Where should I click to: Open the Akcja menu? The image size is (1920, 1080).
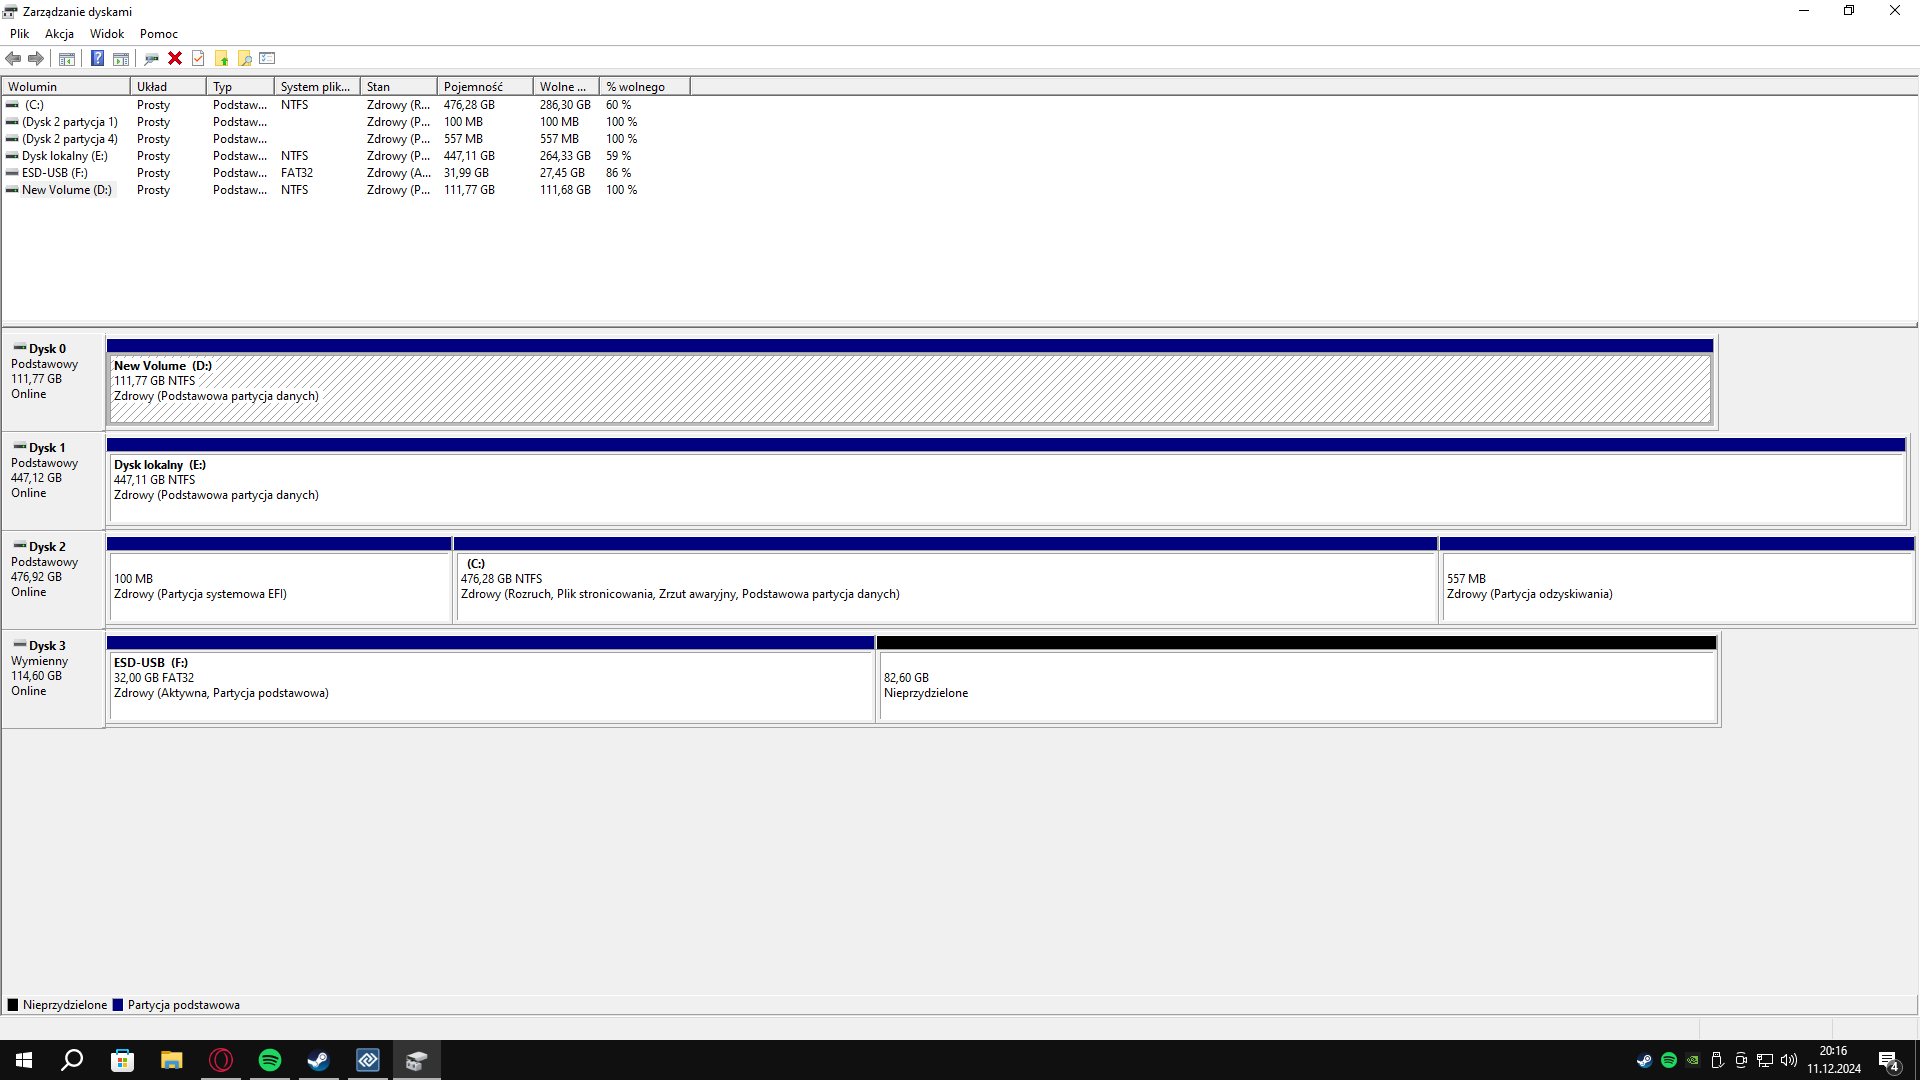(59, 33)
